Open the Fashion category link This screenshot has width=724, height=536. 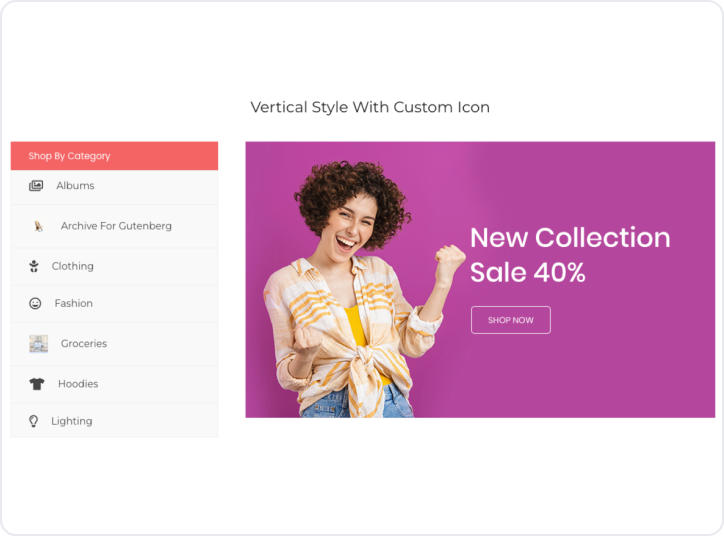click(x=74, y=303)
